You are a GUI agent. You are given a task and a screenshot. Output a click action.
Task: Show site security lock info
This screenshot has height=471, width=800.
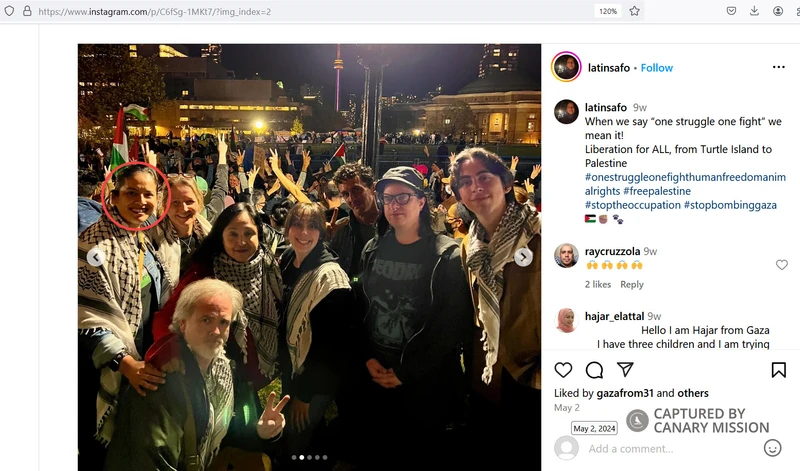coord(27,11)
